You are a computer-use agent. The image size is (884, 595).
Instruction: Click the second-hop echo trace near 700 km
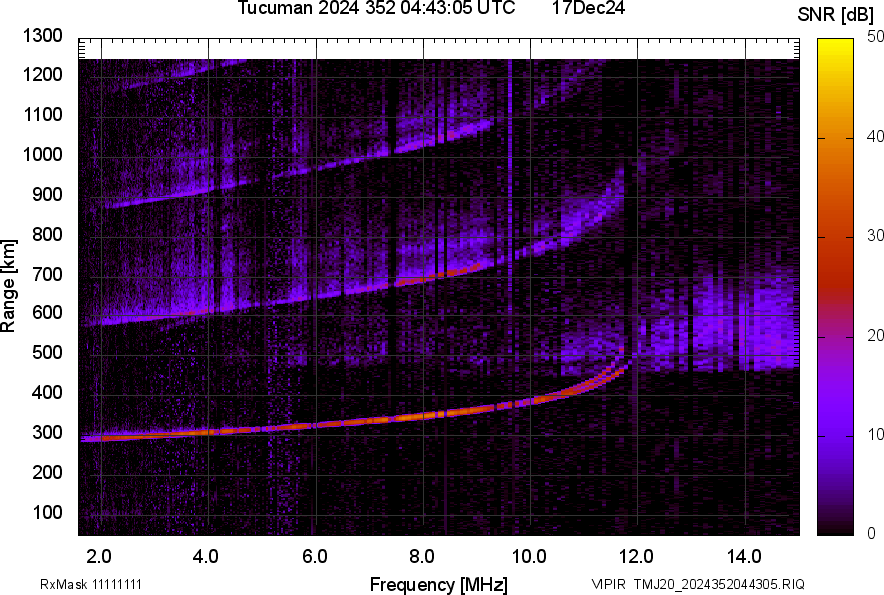[x=423, y=279]
